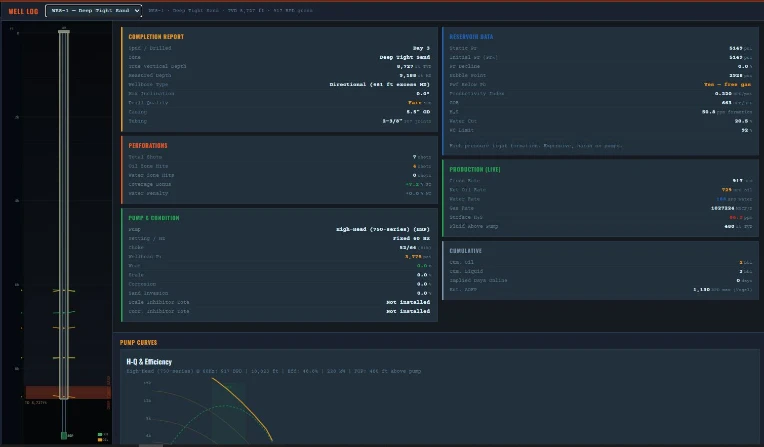The width and height of the screenshot is (764, 447).
Task: Click the RESERVOIR DATA heading
Action: coord(471,37)
